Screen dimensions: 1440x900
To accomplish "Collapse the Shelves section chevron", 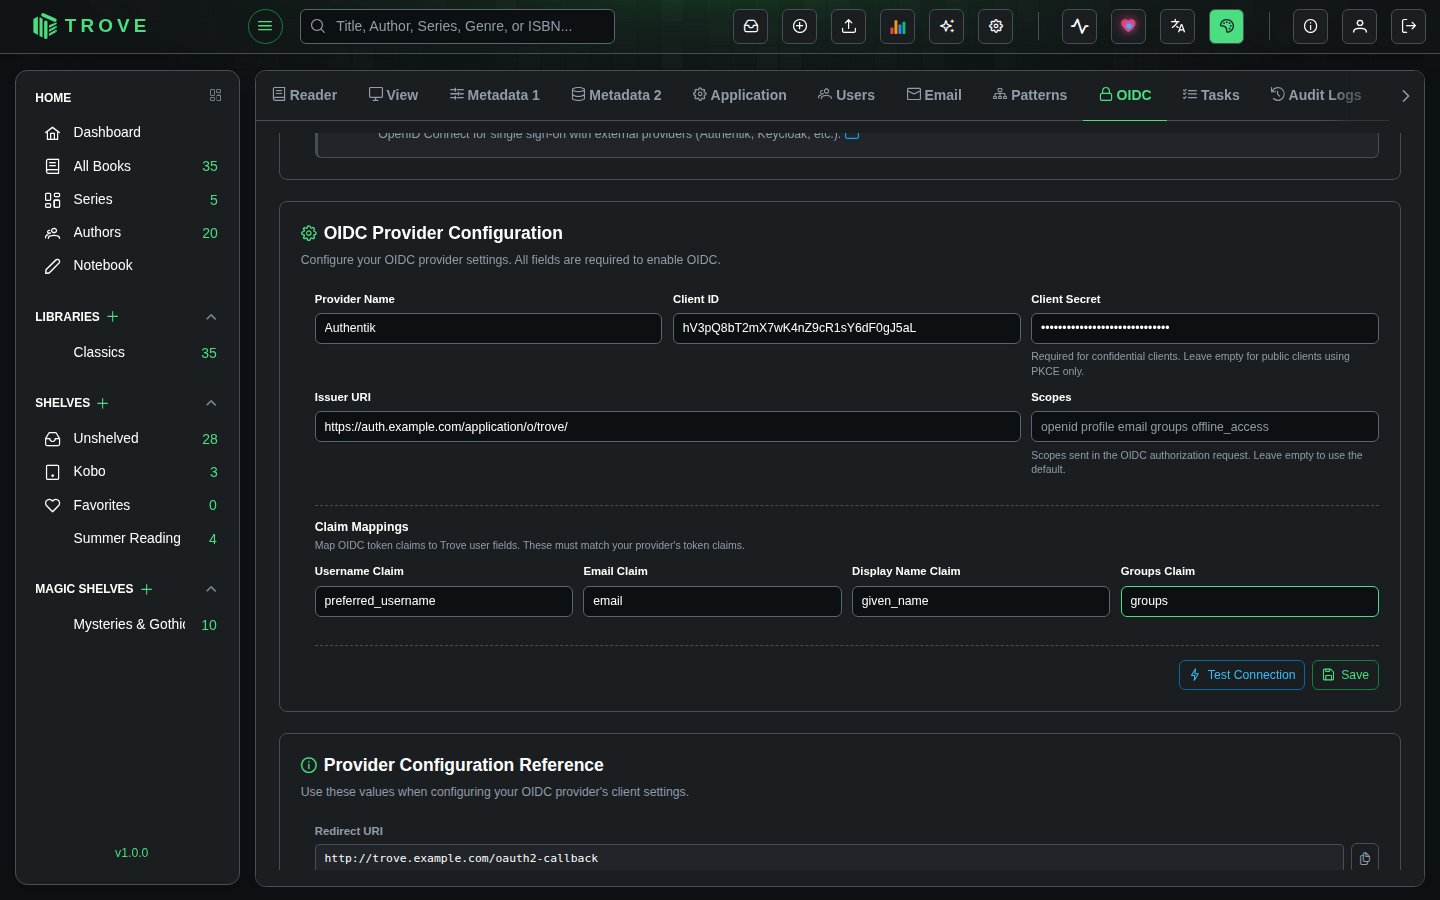I will click(x=211, y=403).
